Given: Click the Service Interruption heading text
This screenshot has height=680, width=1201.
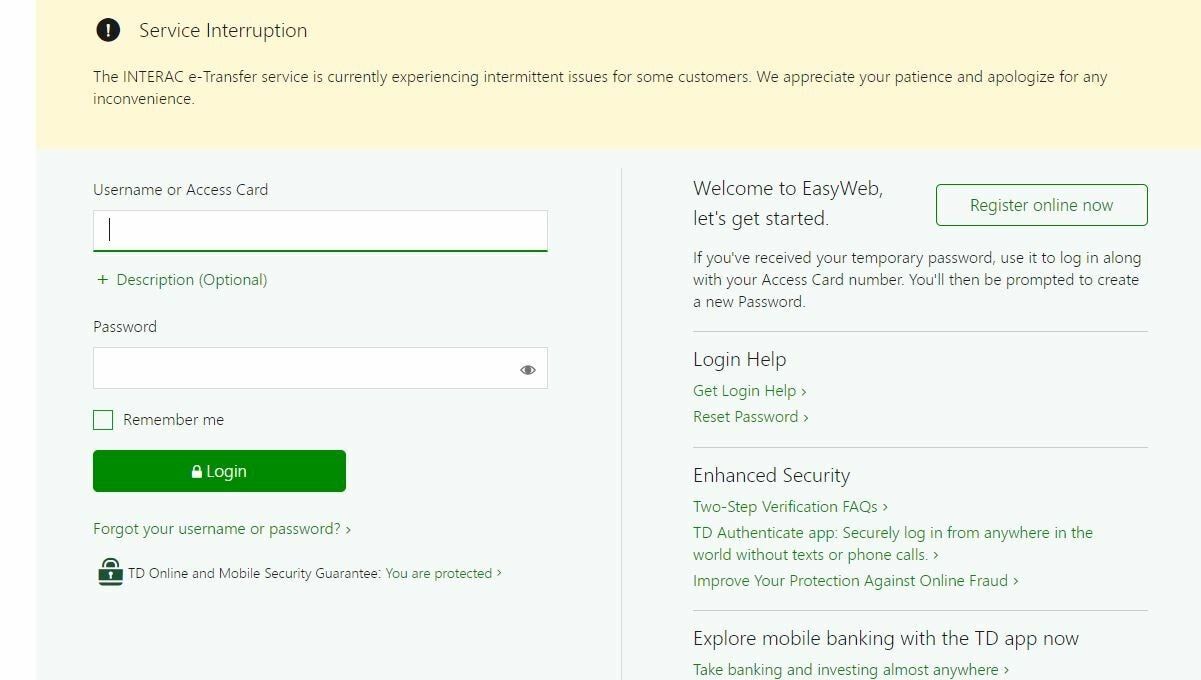Looking at the screenshot, I should click(x=223, y=31).
